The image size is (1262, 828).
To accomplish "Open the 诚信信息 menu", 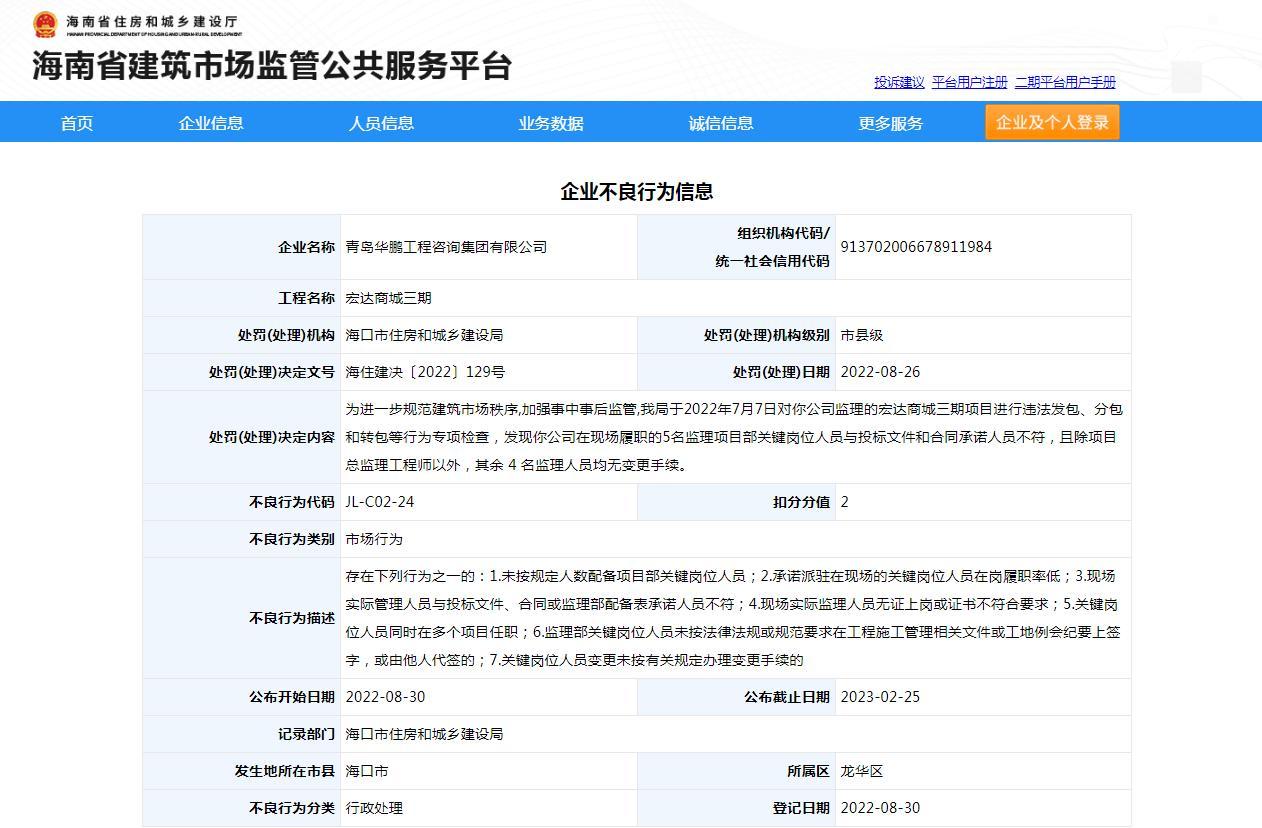I will click(721, 123).
